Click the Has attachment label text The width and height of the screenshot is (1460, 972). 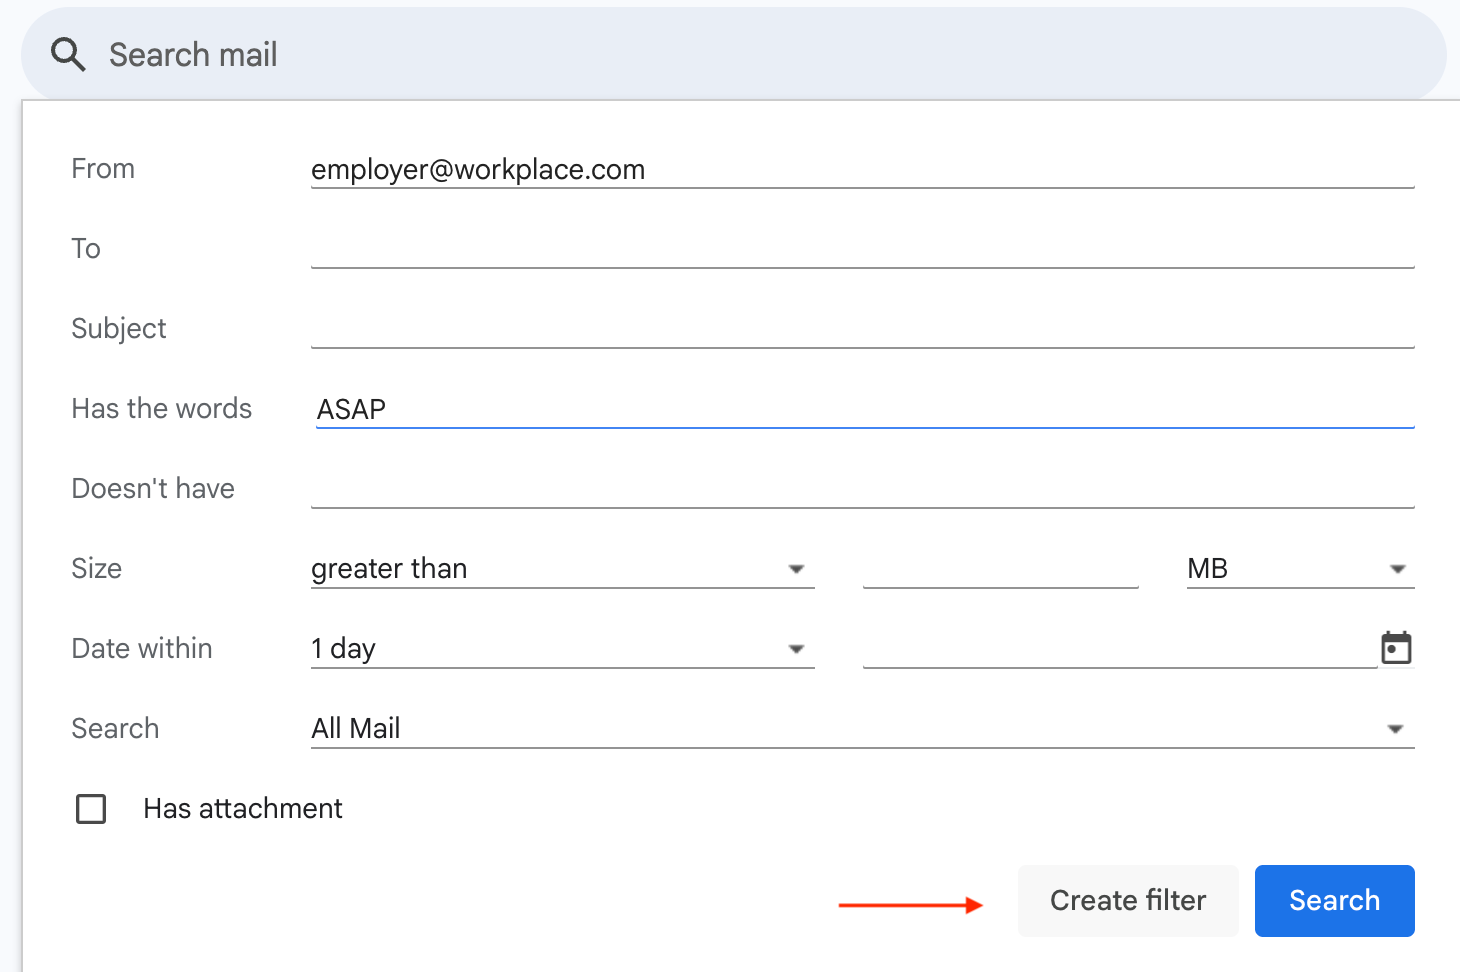242,808
